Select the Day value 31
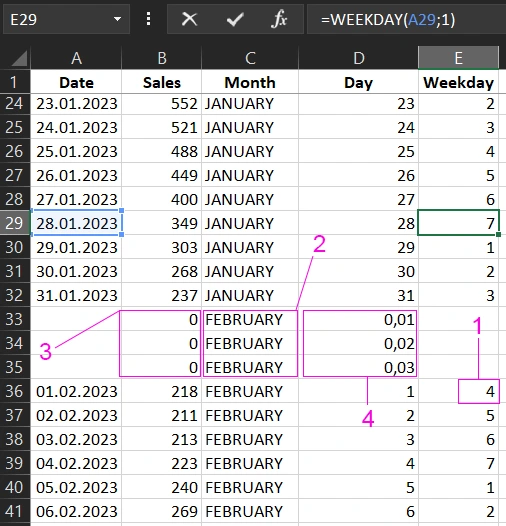506x526 pixels. coord(358,295)
